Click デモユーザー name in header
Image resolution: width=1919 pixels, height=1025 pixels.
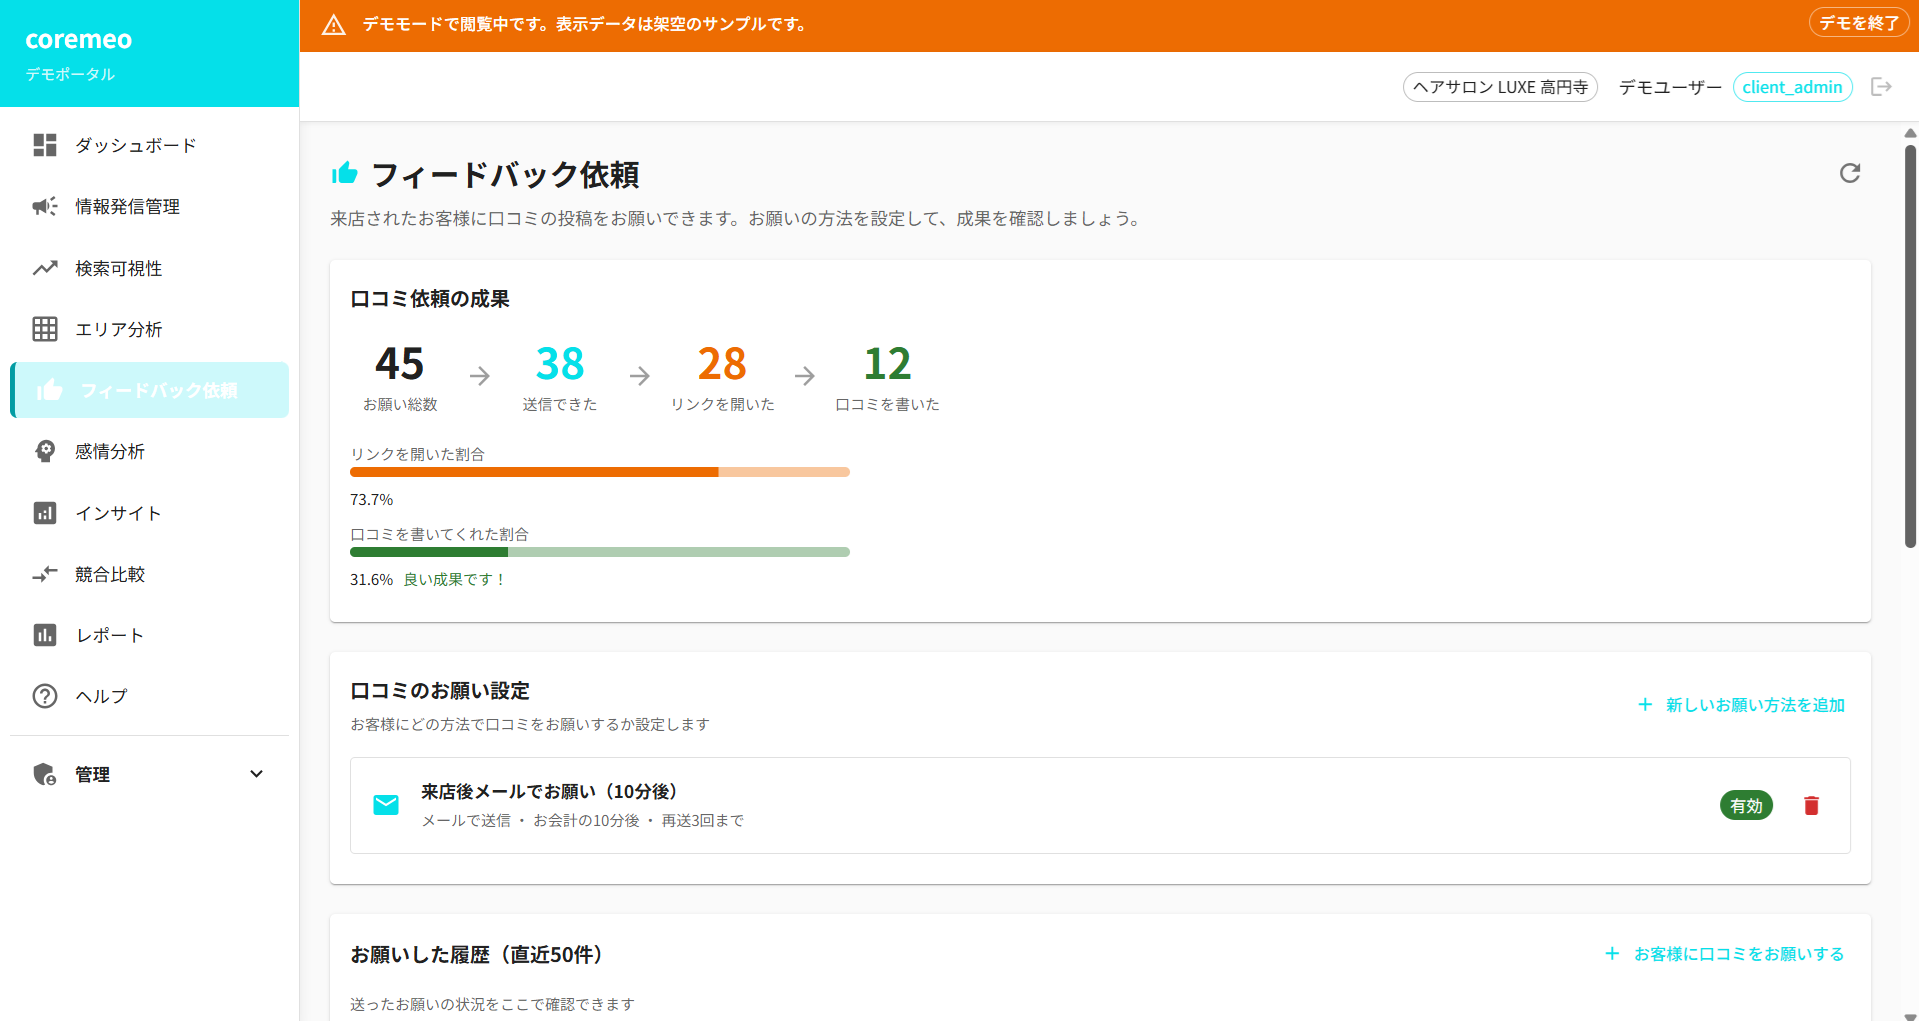[x=1670, y=87]
